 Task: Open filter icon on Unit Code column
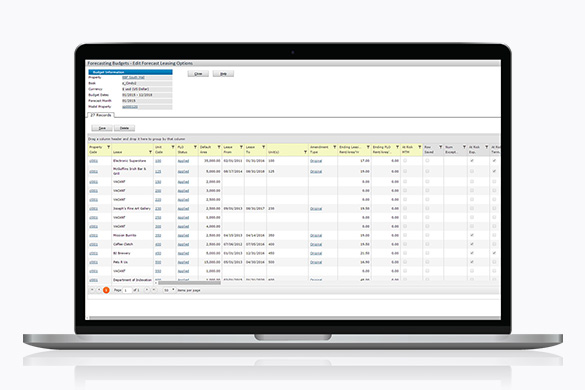click(x=173, y=147)
